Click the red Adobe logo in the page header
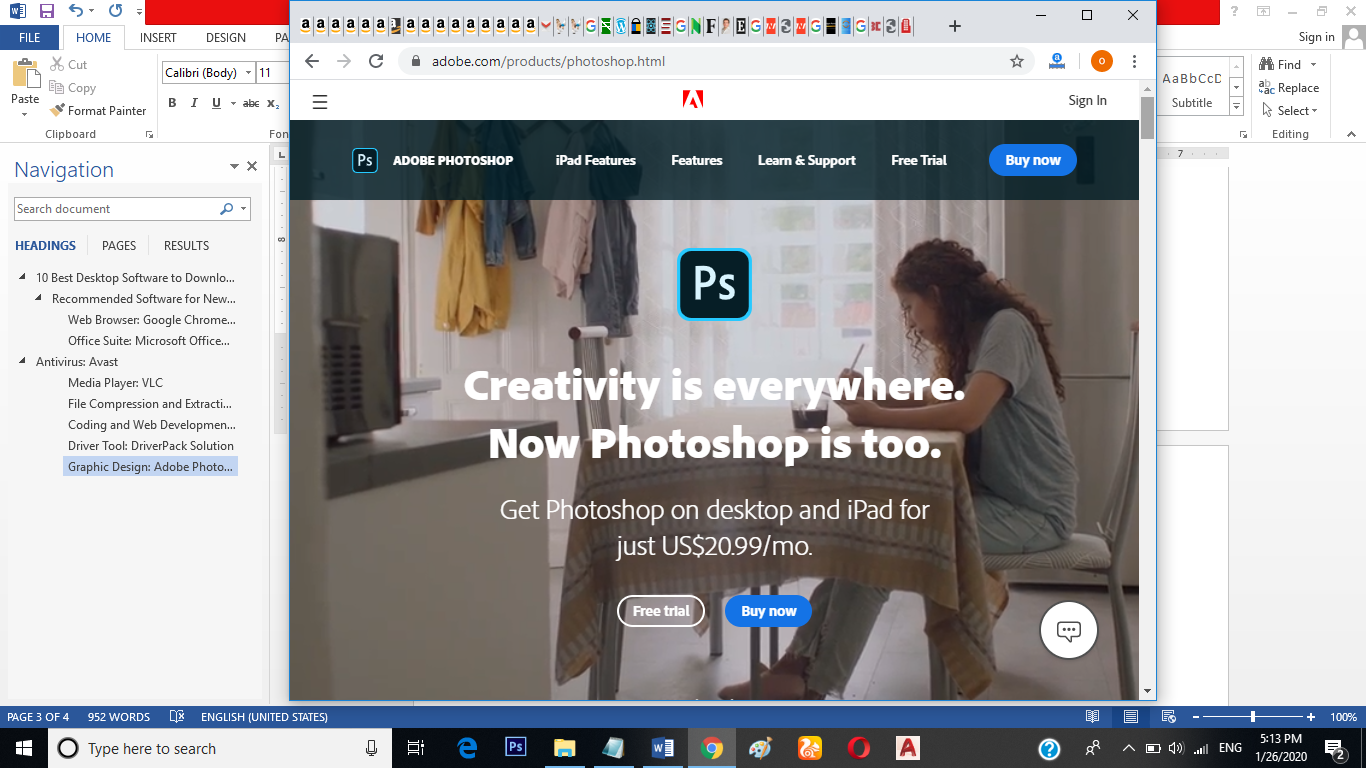 pos(693,99)
